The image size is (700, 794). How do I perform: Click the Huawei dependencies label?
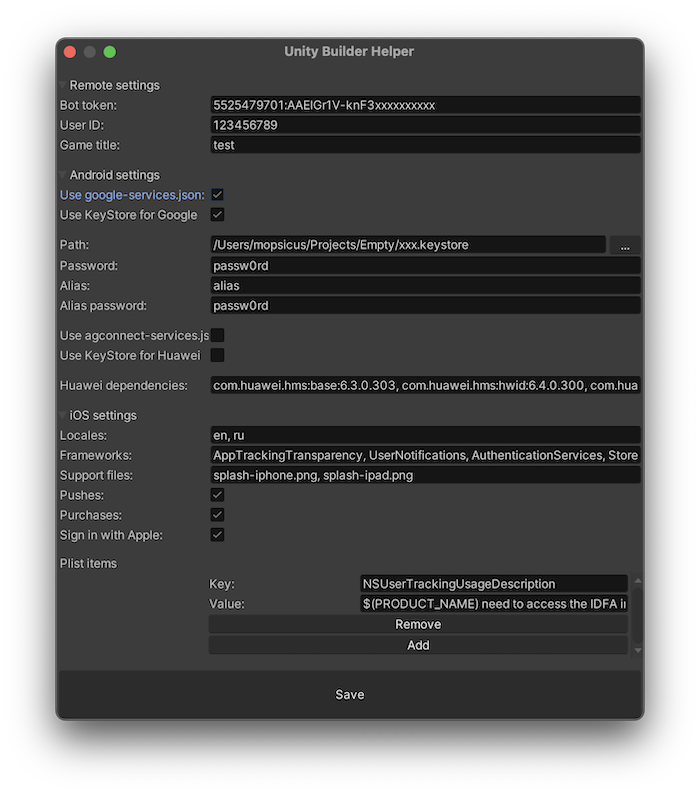point(124,385)
